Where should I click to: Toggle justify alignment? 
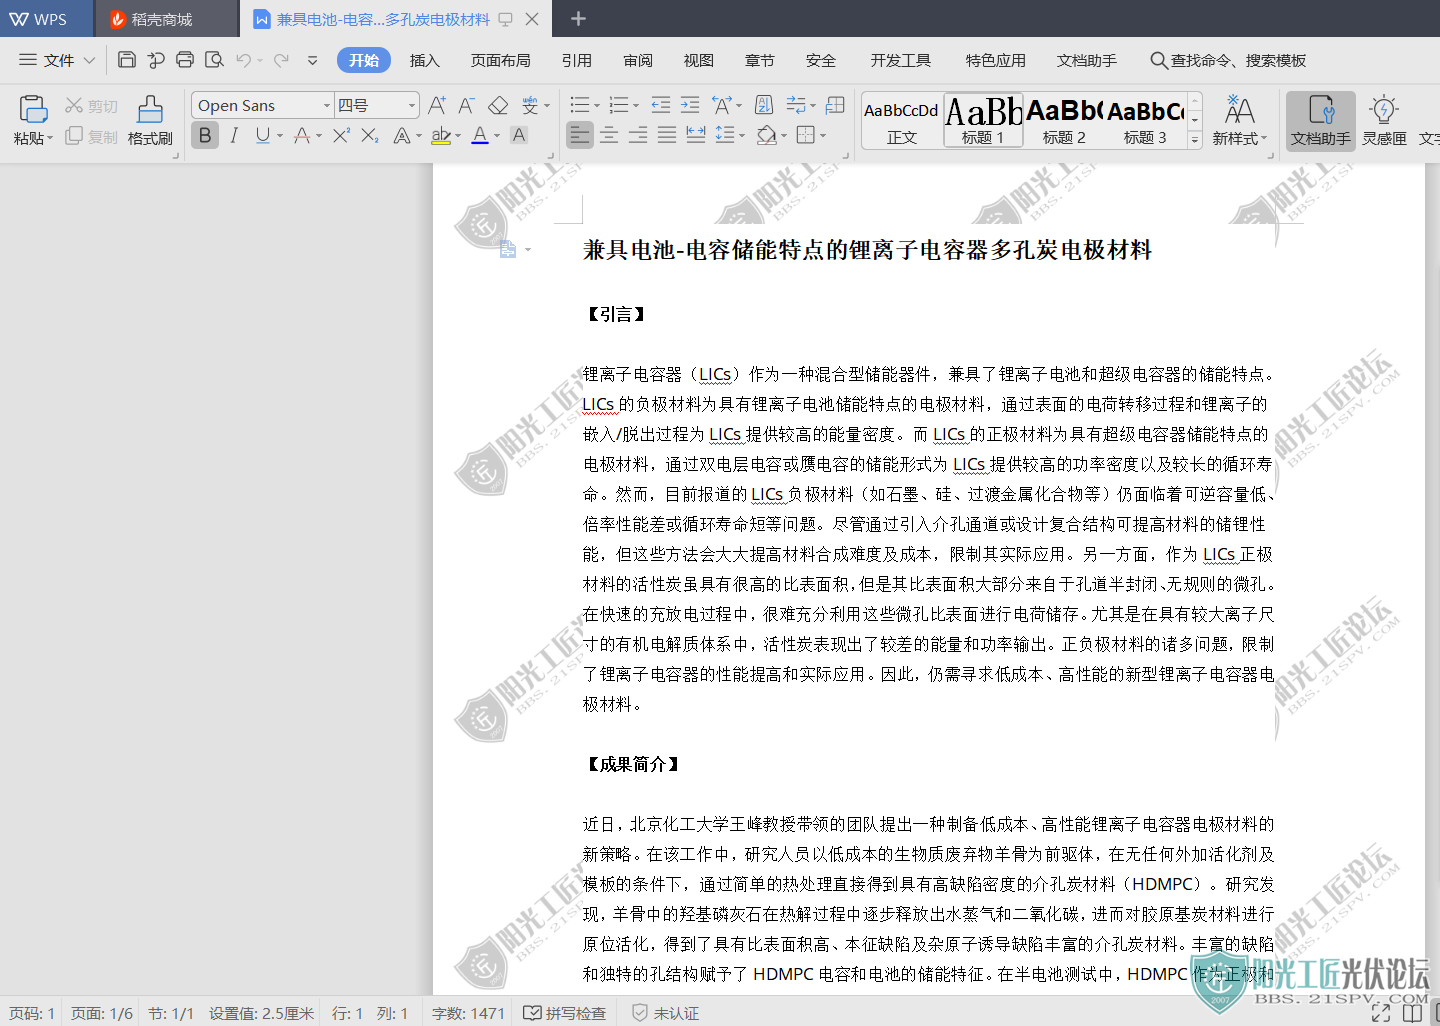coord(667,135)
